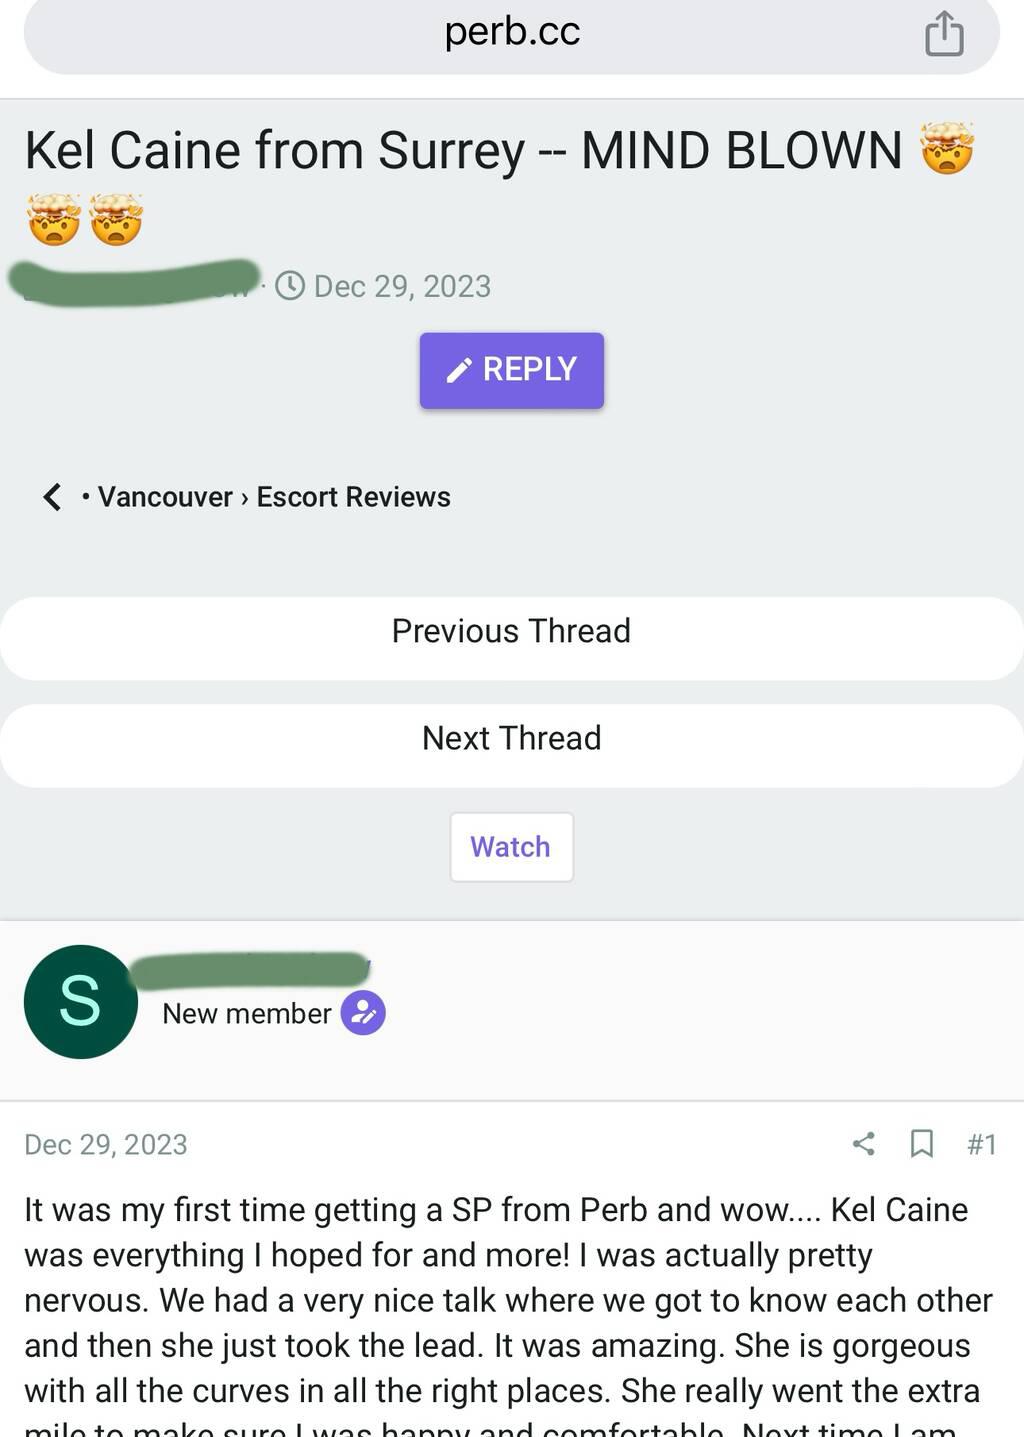This screenshot has height=1437, width=1024.
Task: Click the thread starter badge icon
Action: 363,1013
